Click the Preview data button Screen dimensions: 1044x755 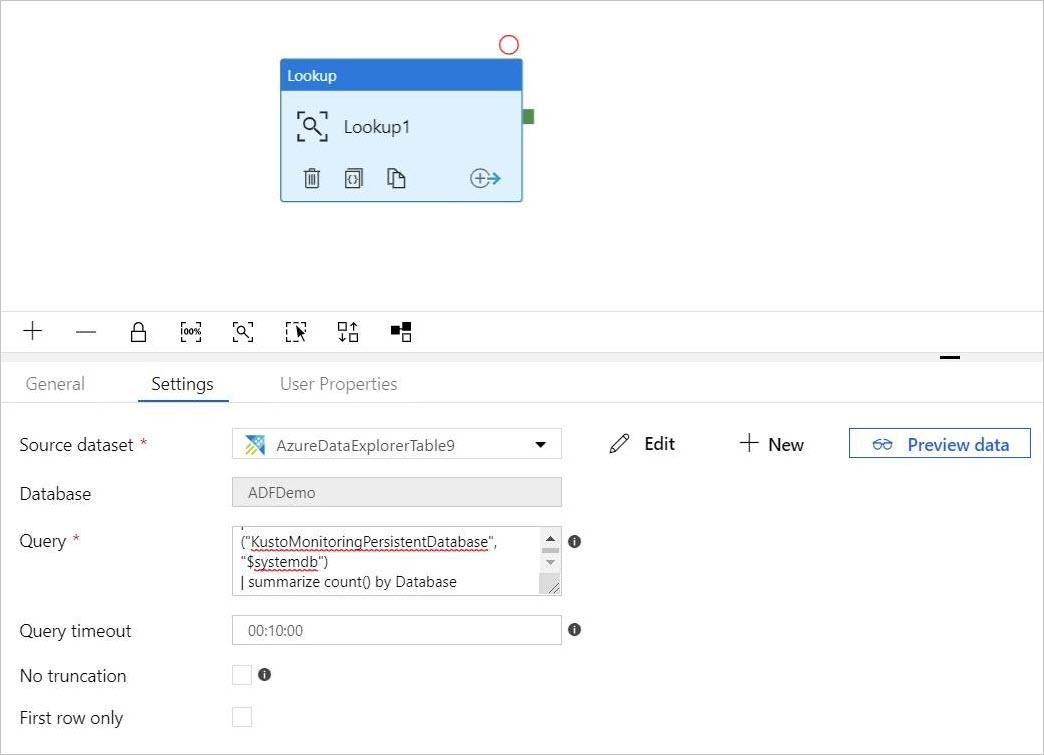939,443
